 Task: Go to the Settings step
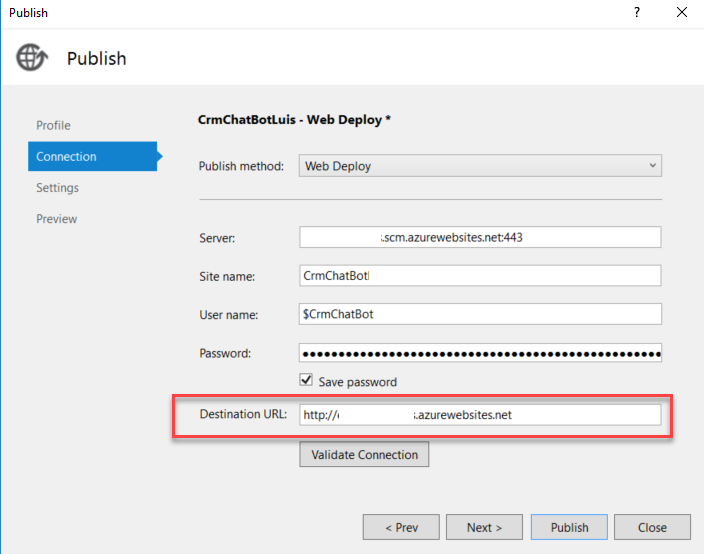click(x=57, y=188)
